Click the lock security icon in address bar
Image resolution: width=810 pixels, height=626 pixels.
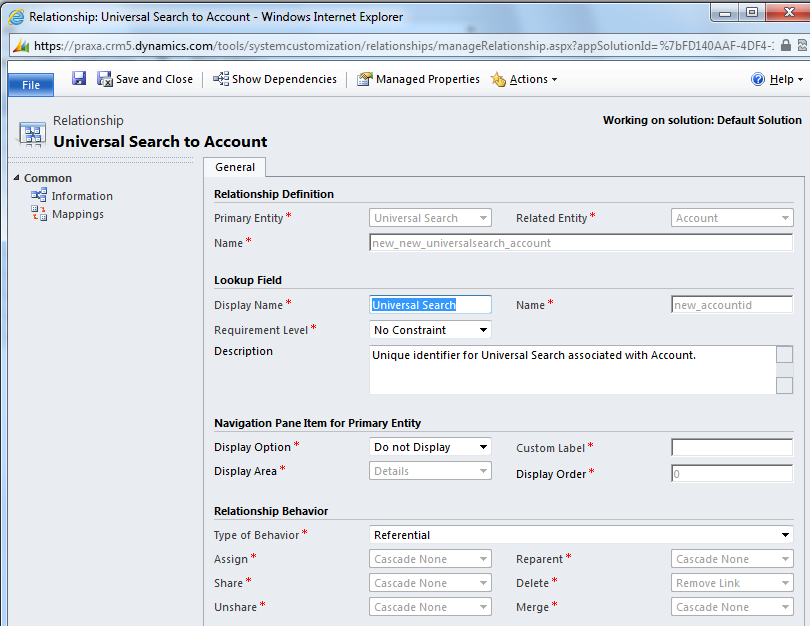[x=786, y=45]
